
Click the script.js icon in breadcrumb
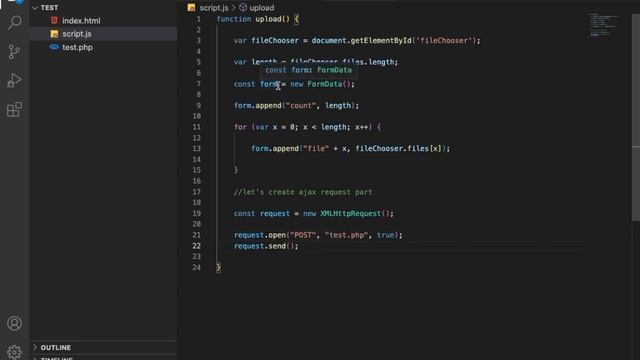(191, 7)
